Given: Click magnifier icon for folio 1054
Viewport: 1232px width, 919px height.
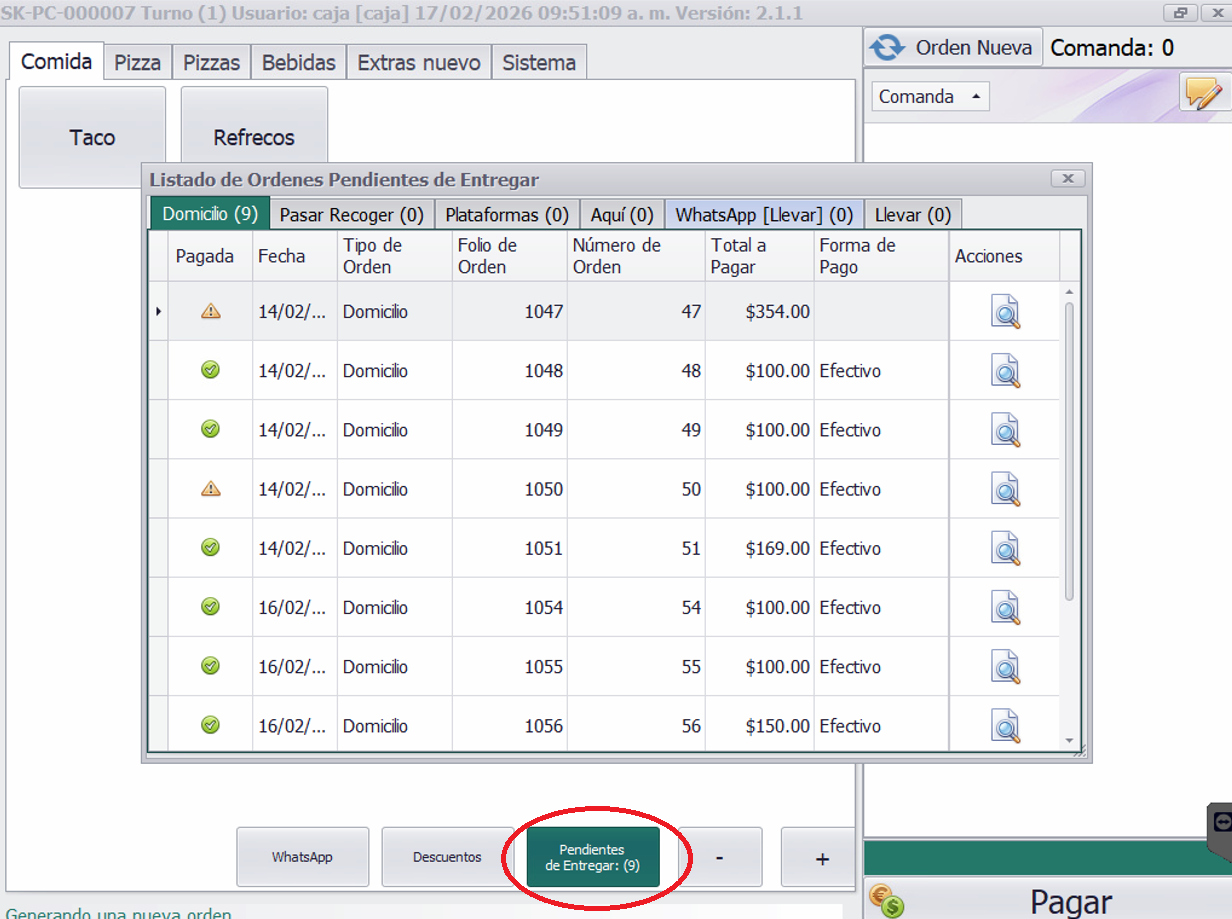Looking at the screenshot, I should [x=1005, y=608].
